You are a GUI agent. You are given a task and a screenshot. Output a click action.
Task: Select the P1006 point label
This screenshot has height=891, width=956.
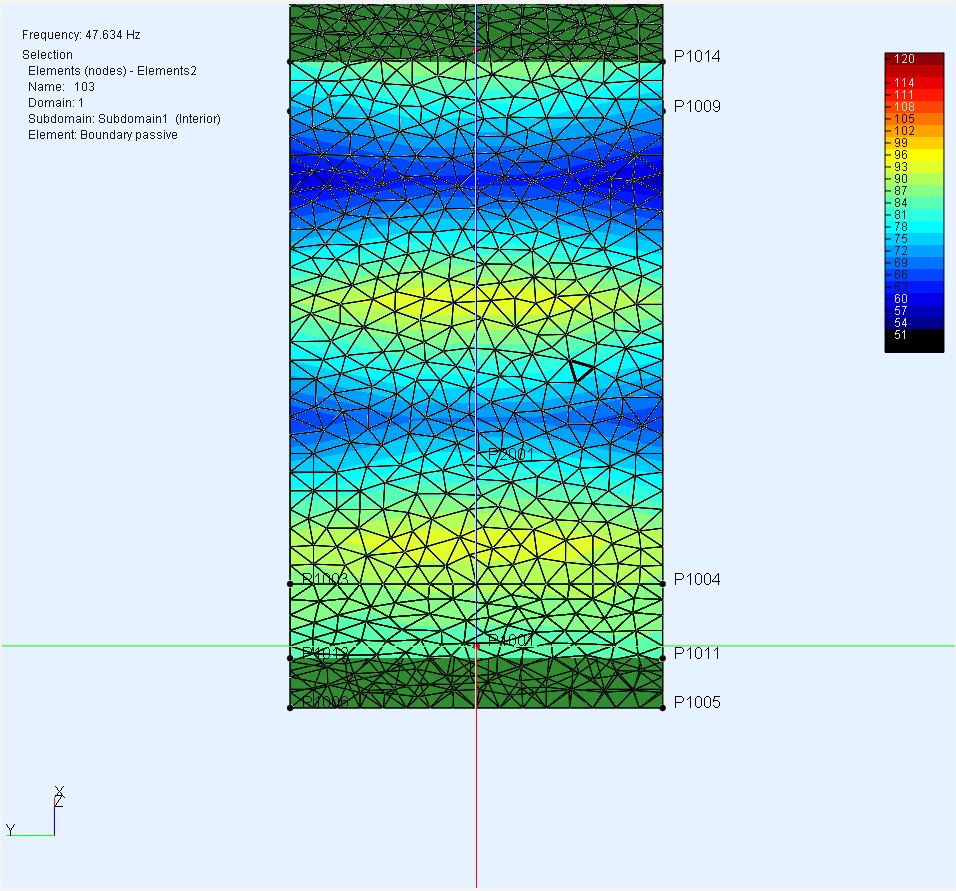(325, 703)
